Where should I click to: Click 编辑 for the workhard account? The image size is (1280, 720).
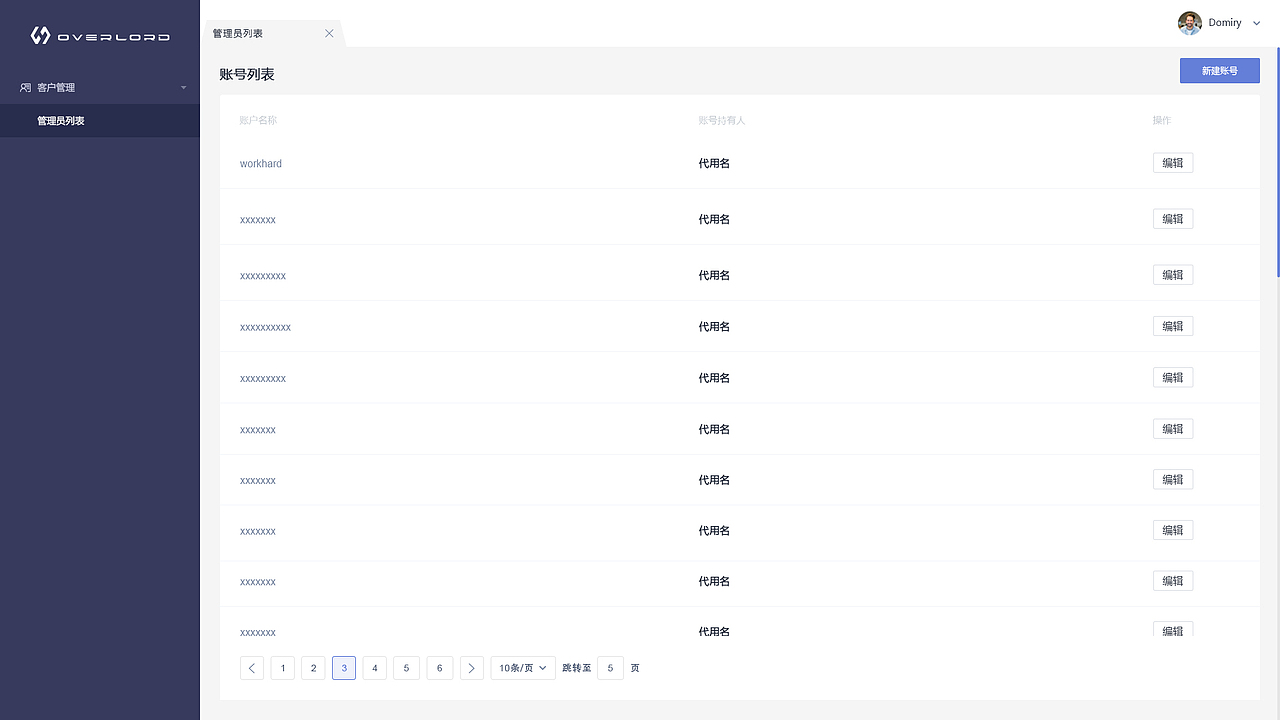[x=1173, y=163]
